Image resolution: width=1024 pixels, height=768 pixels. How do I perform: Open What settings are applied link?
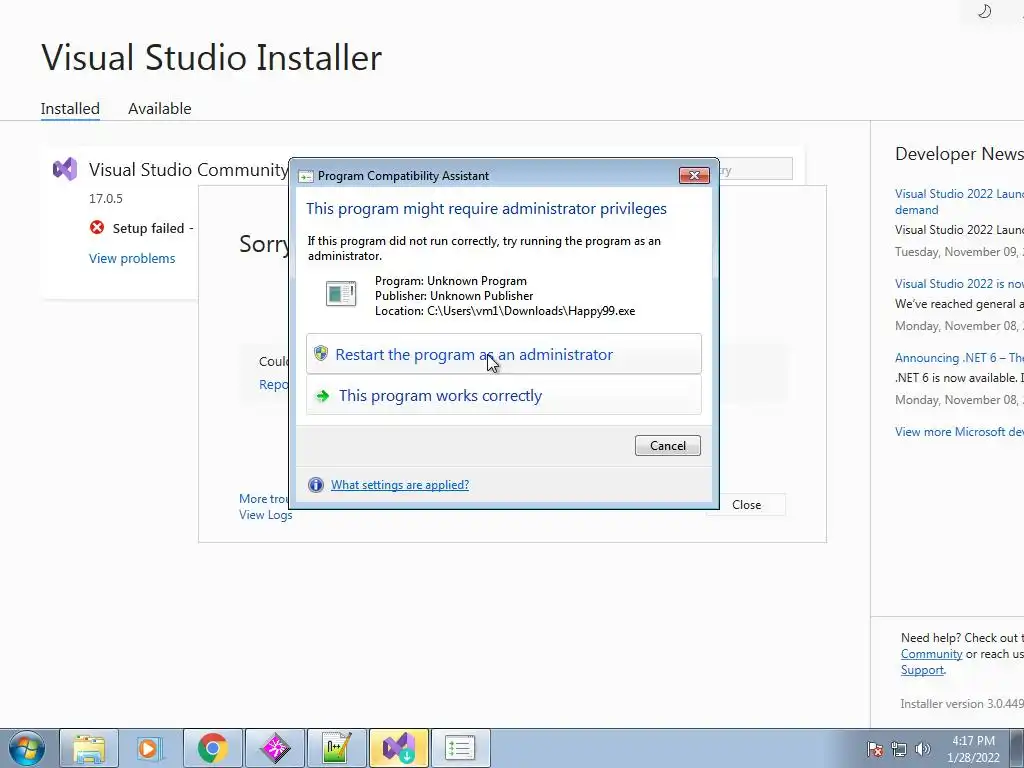[400, 485]
